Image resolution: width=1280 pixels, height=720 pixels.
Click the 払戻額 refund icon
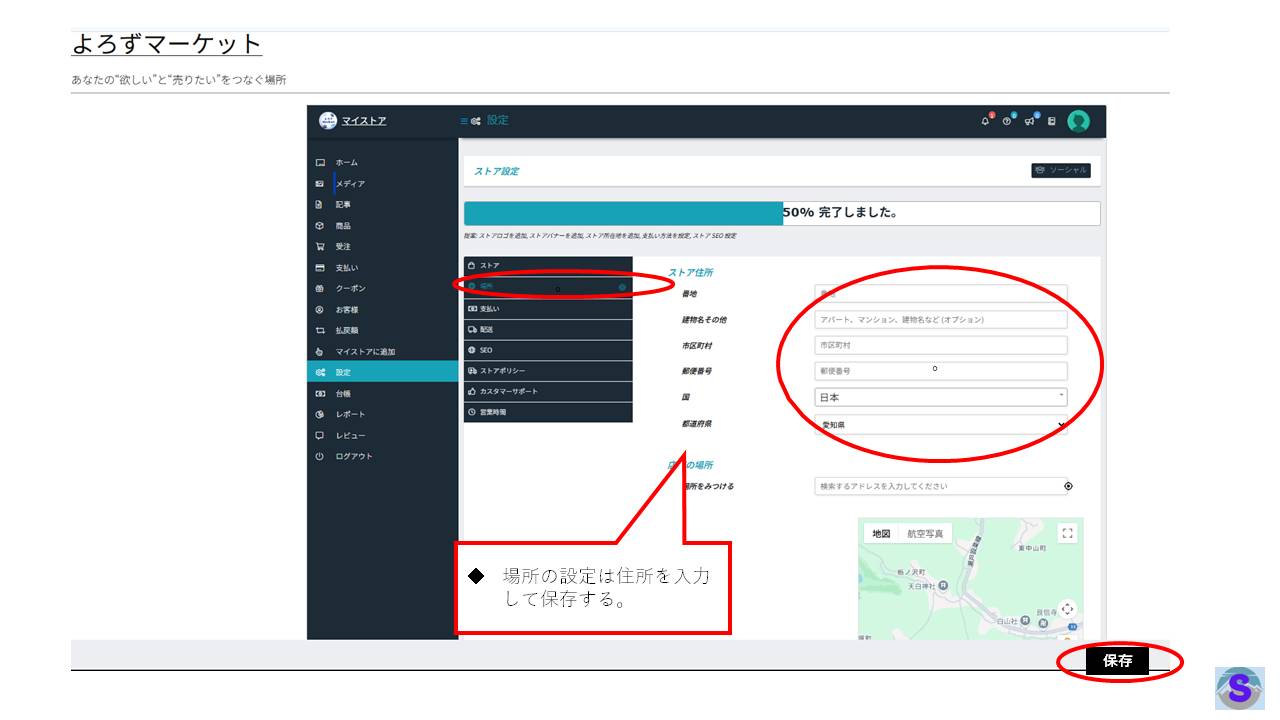point(320,330)
